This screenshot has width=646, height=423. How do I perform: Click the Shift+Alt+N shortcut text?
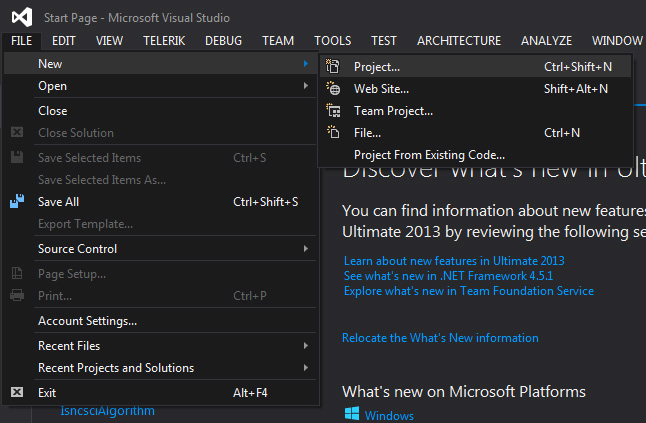(x=576, y=89)
